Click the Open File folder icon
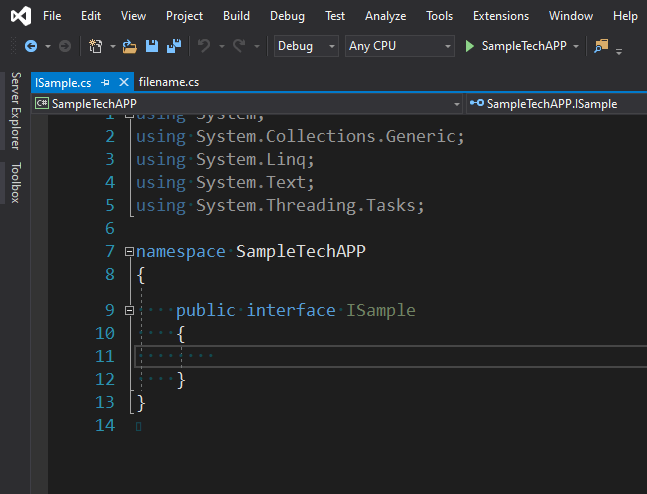This screenshot has width=647, height=494. tap(129, 46)
